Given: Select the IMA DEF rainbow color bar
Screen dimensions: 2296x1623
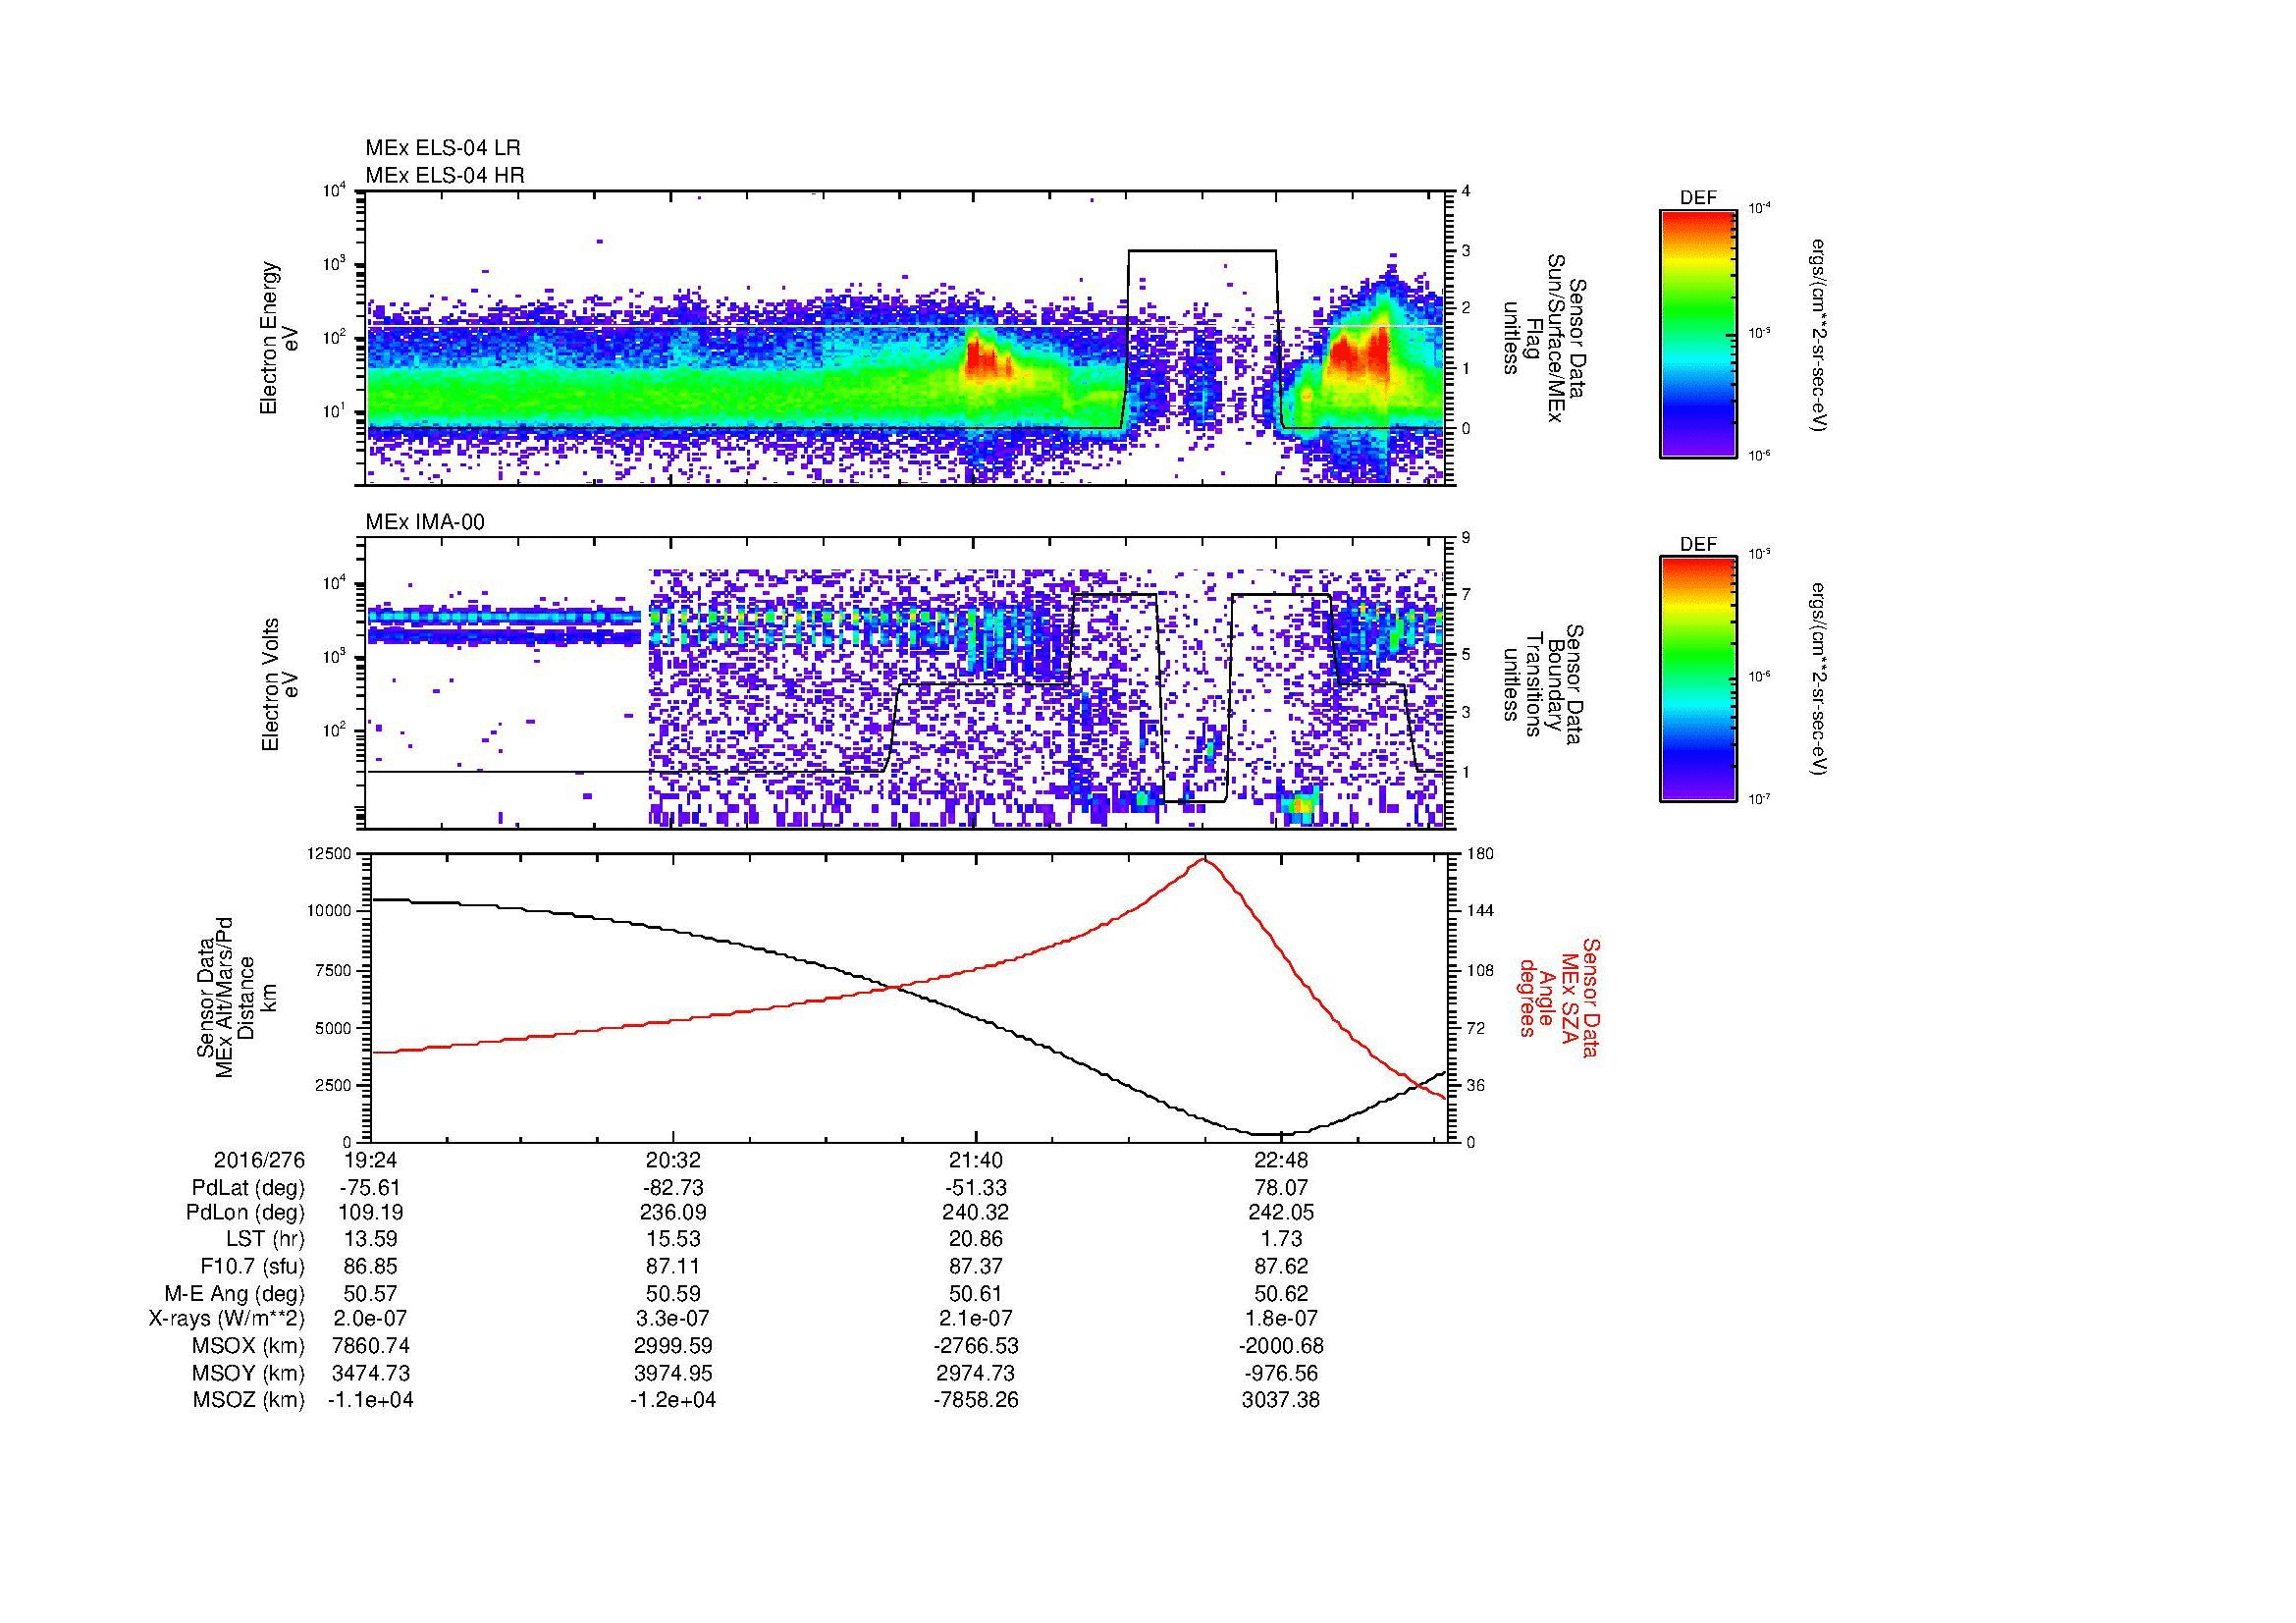Looking at the screenshot, I should [x=1697, y=679].
